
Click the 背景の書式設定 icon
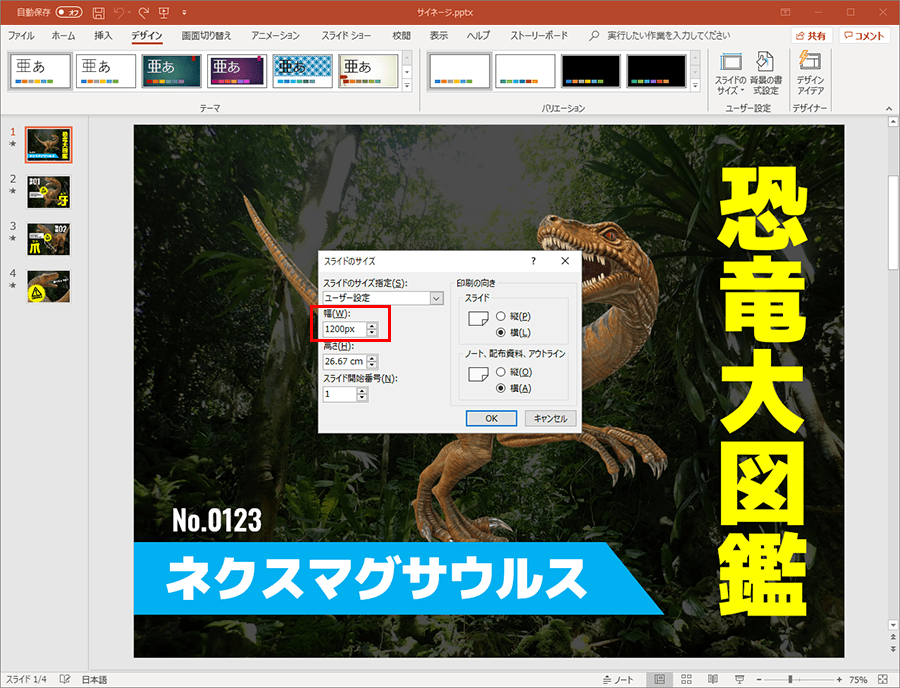pyautogui.click(x=765, y=70)
